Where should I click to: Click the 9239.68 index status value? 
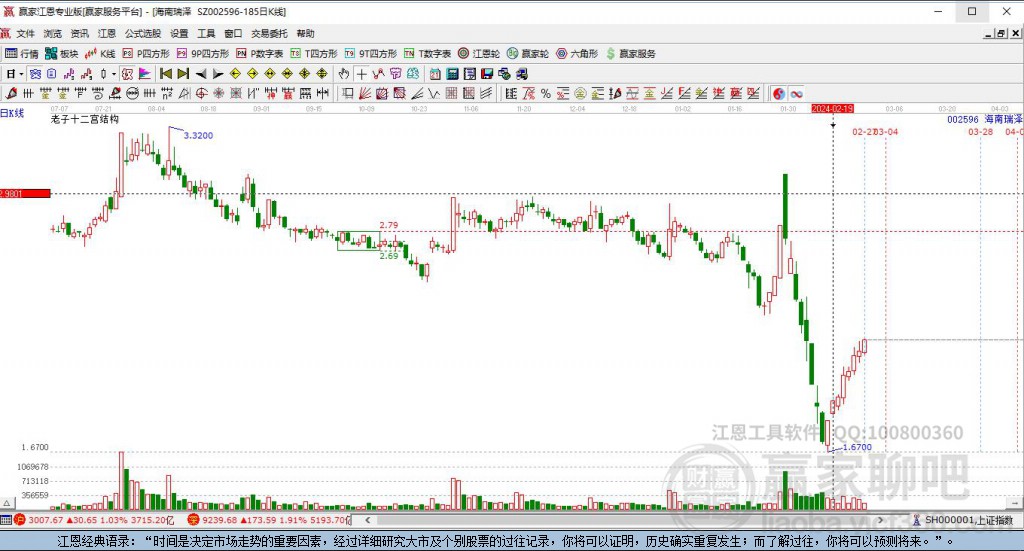(220, 520)
